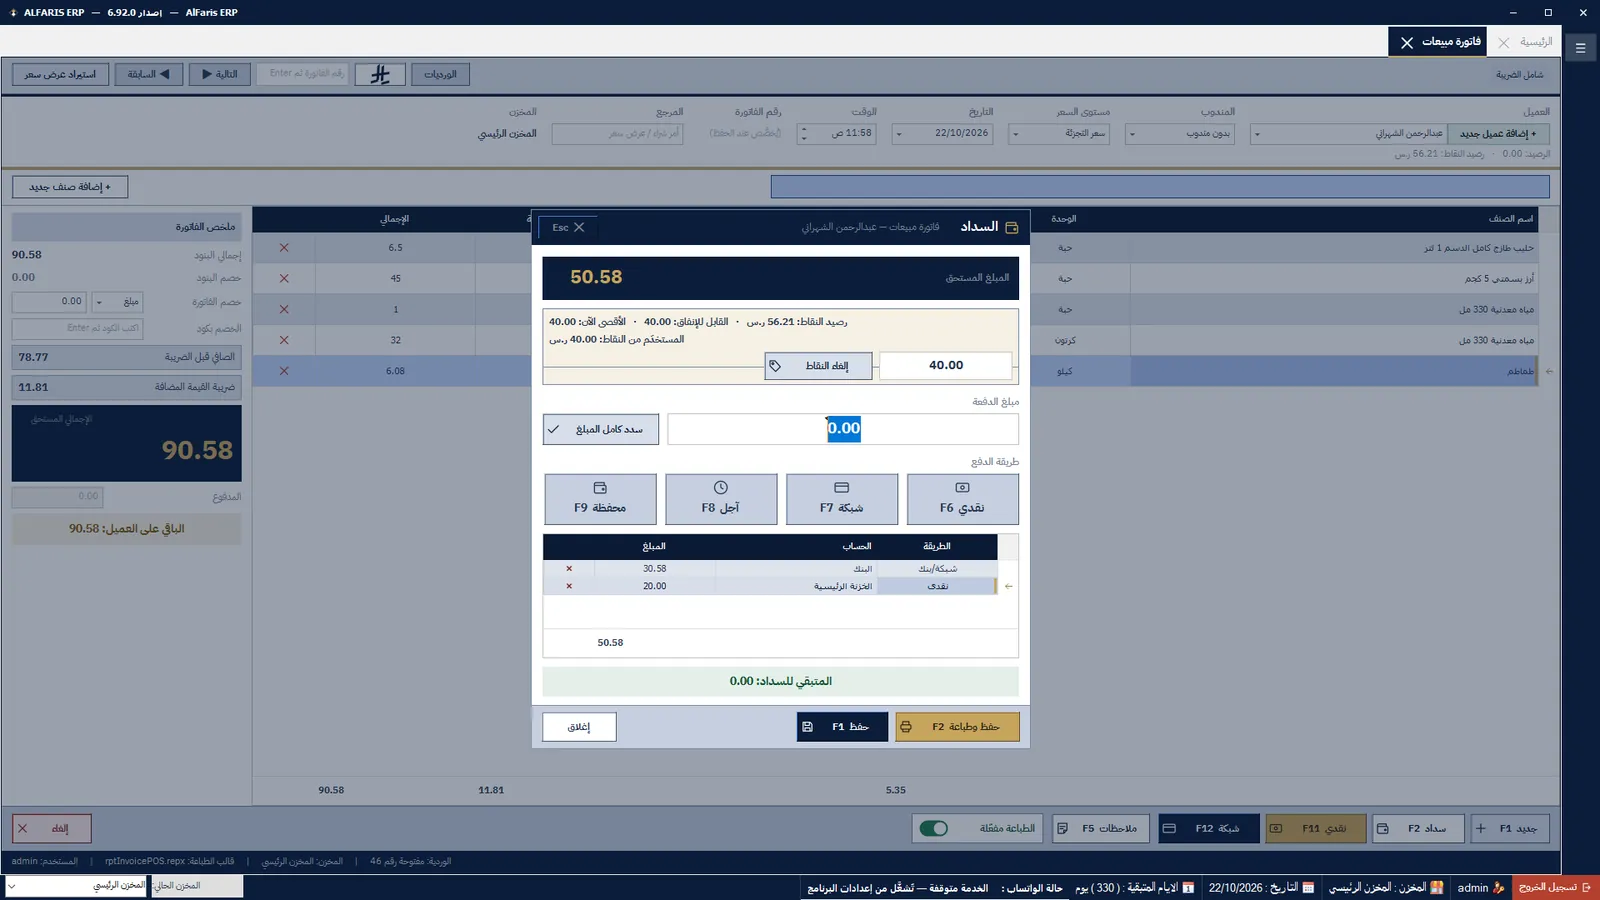Click time spinner arrows
Viewport: 1600px width, 900px height.
click(804, 133)
